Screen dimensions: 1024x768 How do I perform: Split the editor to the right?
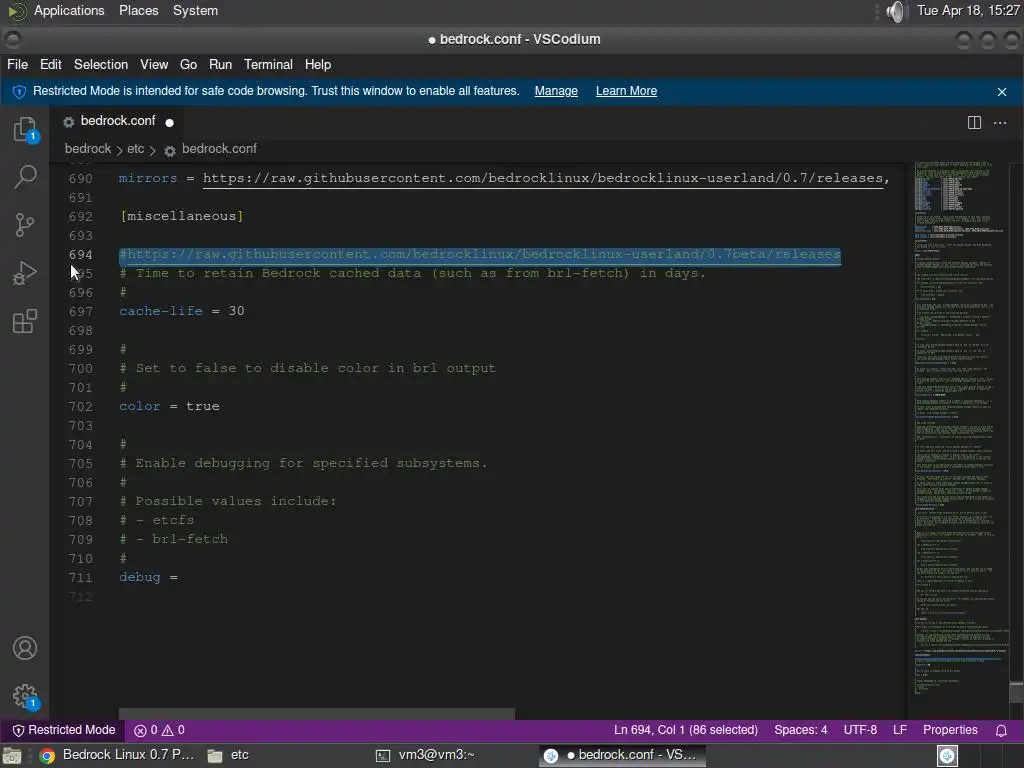[974, 122]
